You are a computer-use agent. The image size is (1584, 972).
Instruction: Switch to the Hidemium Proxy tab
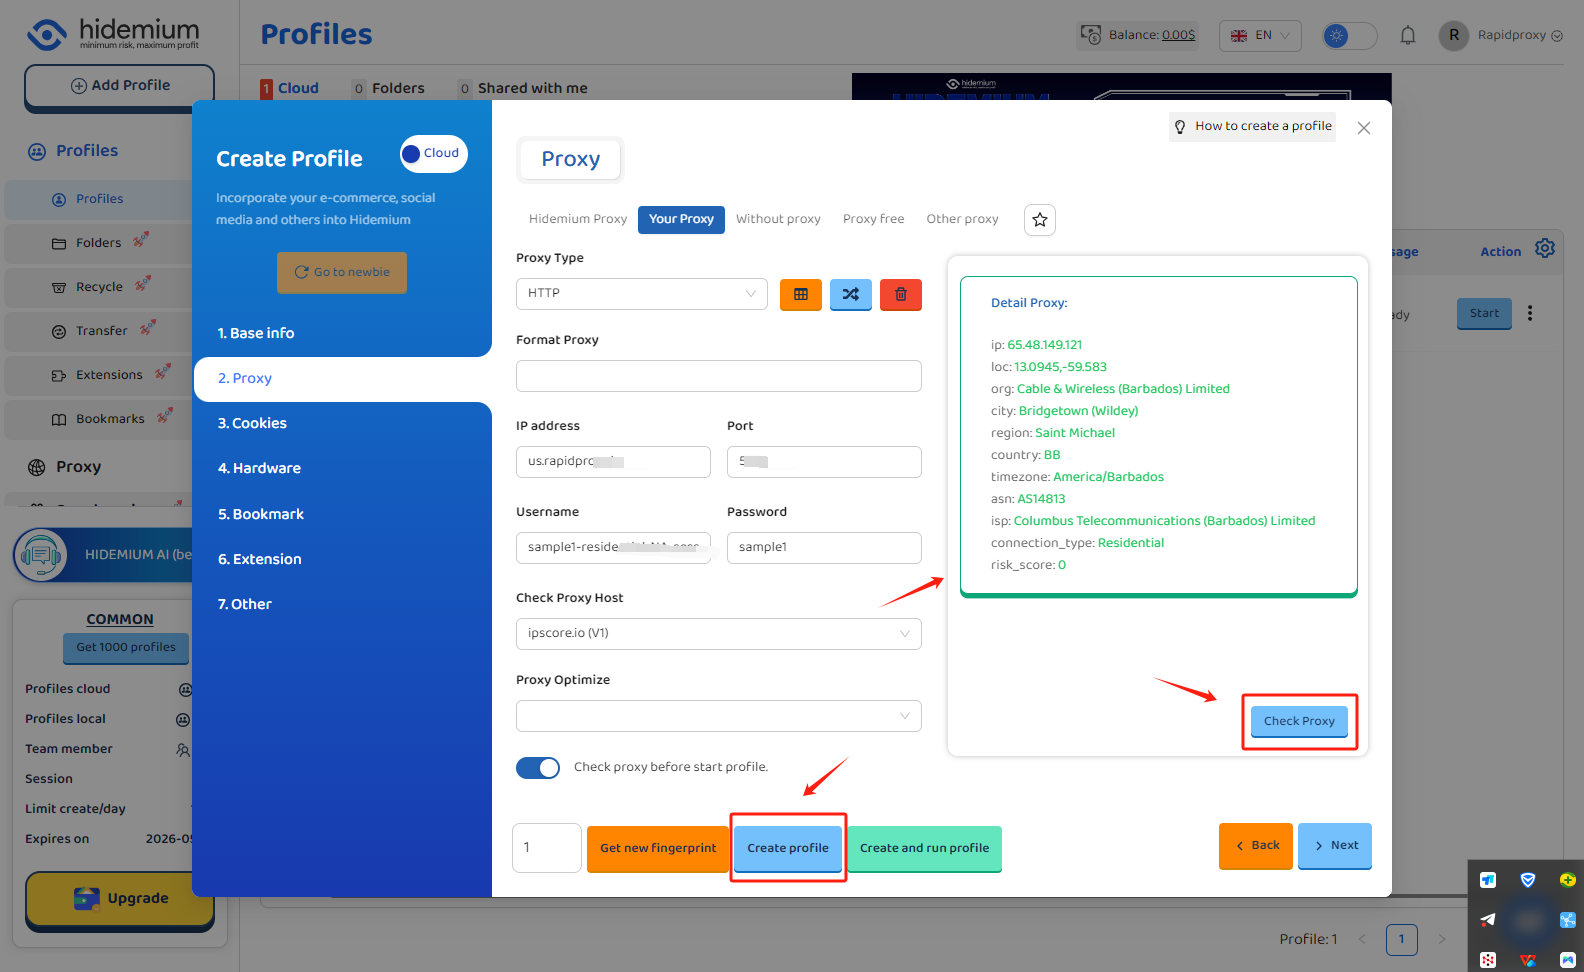click(578, 219)
